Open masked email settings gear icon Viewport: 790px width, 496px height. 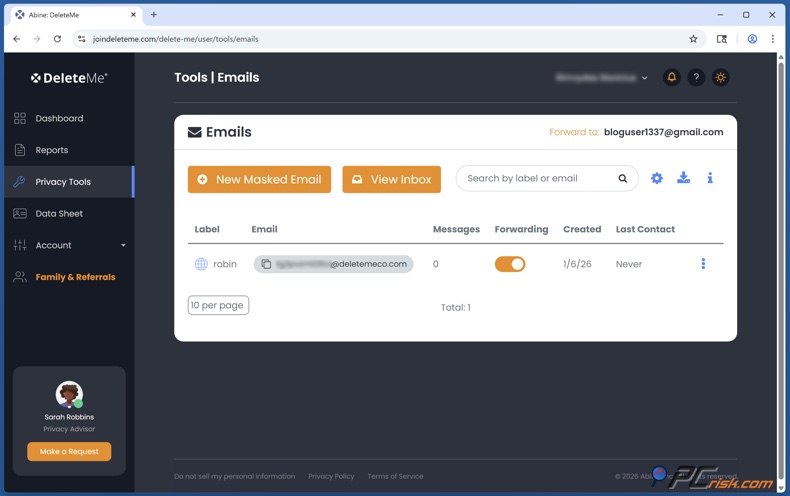pos(657,178)
